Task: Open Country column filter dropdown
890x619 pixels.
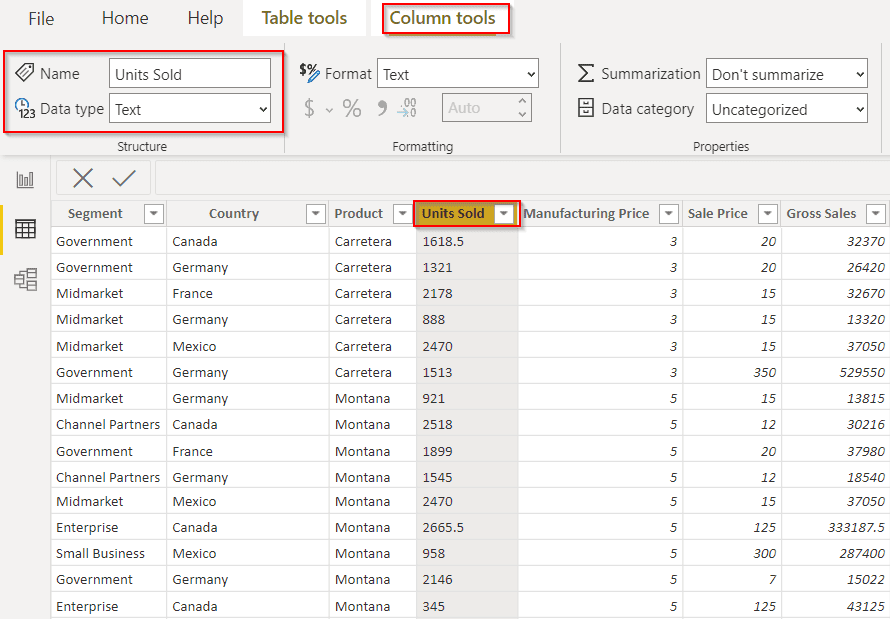Action: click(316, 214)
